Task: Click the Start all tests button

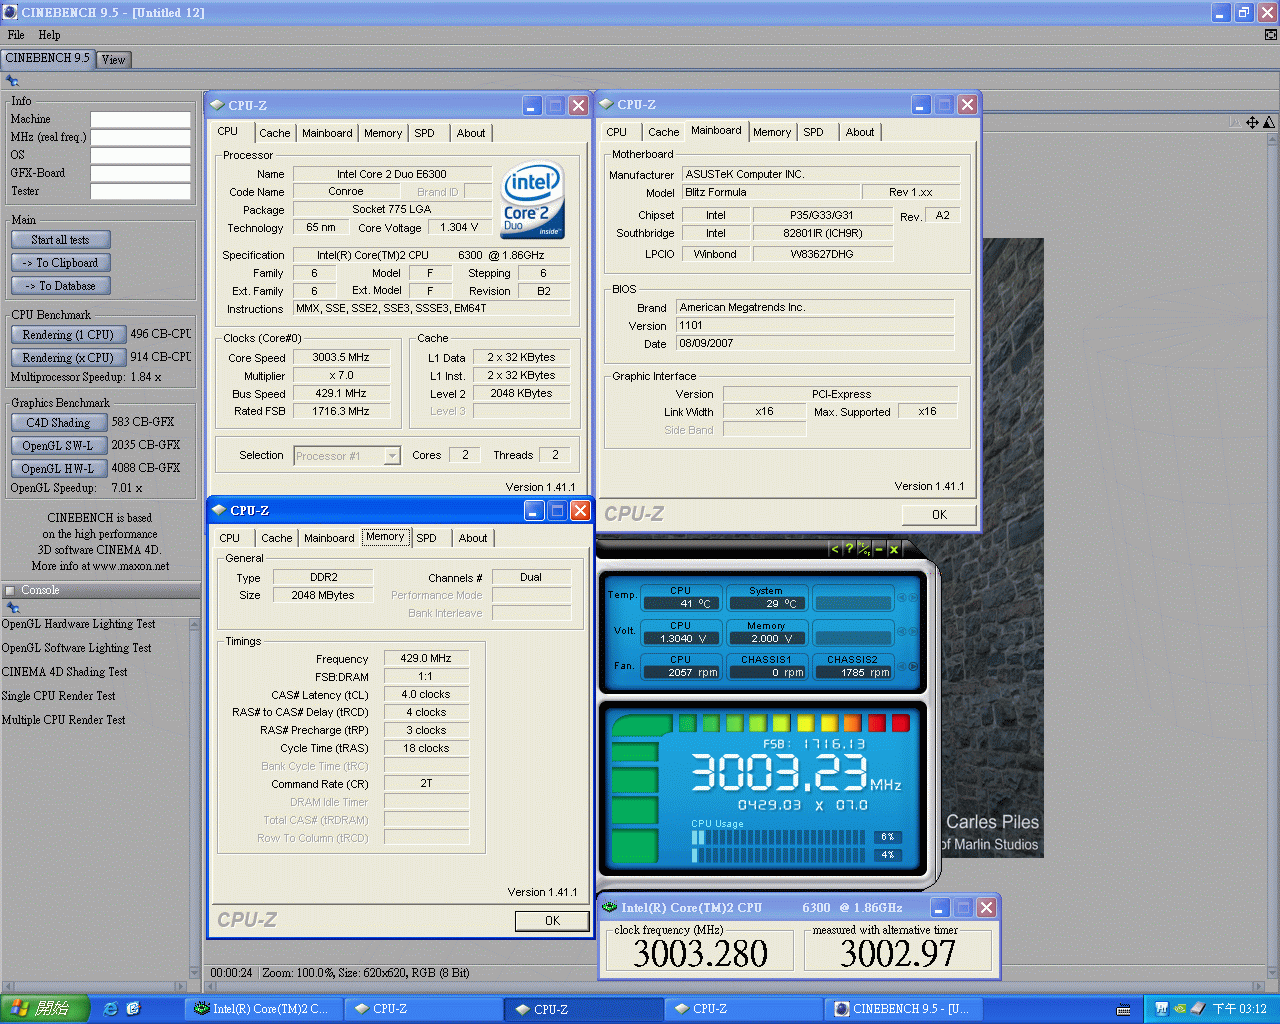Action: click(x=60, y=240)
